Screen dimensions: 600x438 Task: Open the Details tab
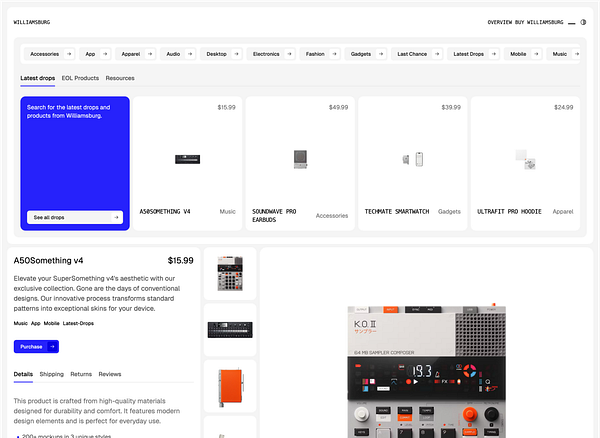pyautogui.click(x=23, y=374)
